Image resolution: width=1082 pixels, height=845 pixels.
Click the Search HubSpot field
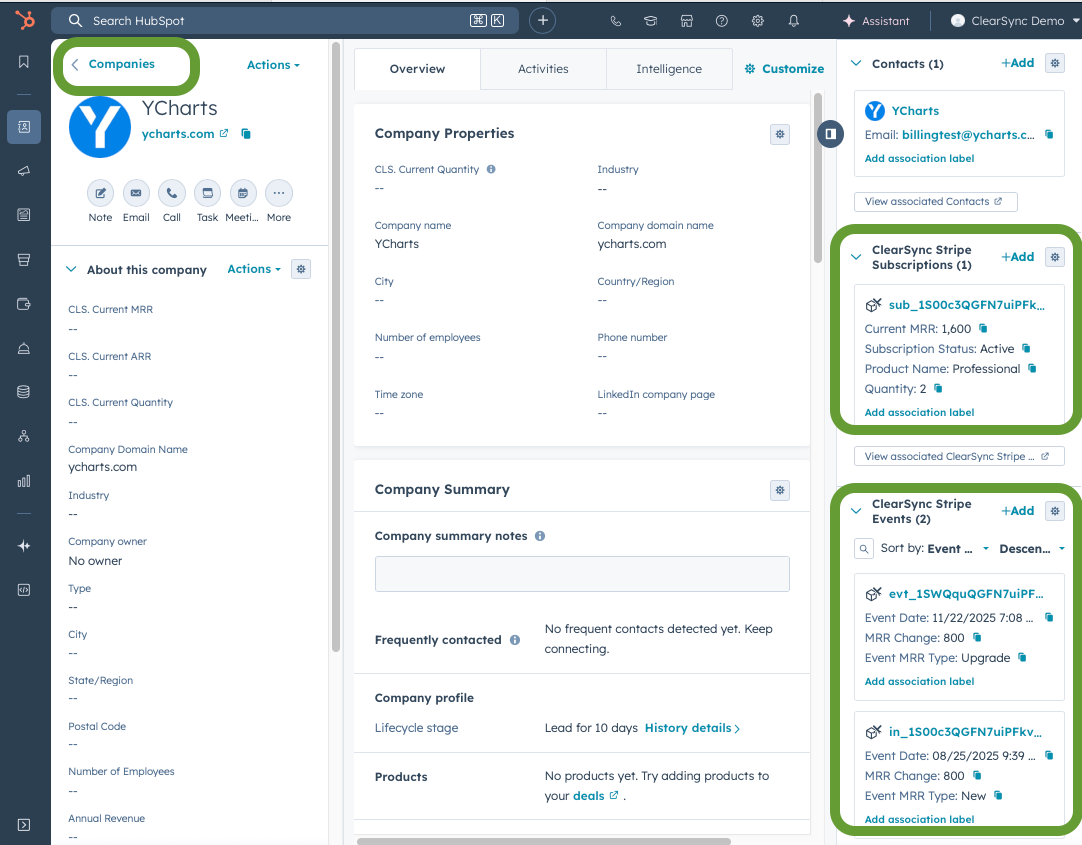(x=284, y=21)
